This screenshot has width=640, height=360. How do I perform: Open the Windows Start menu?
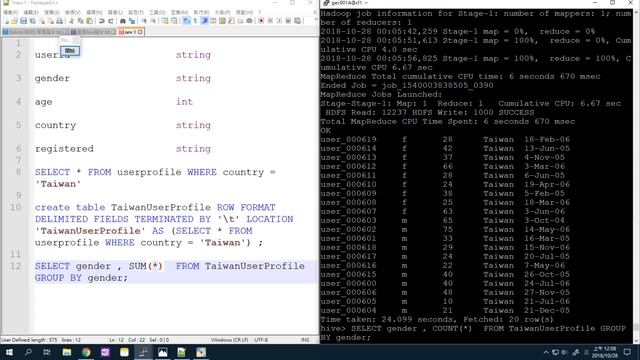(9, 352)
